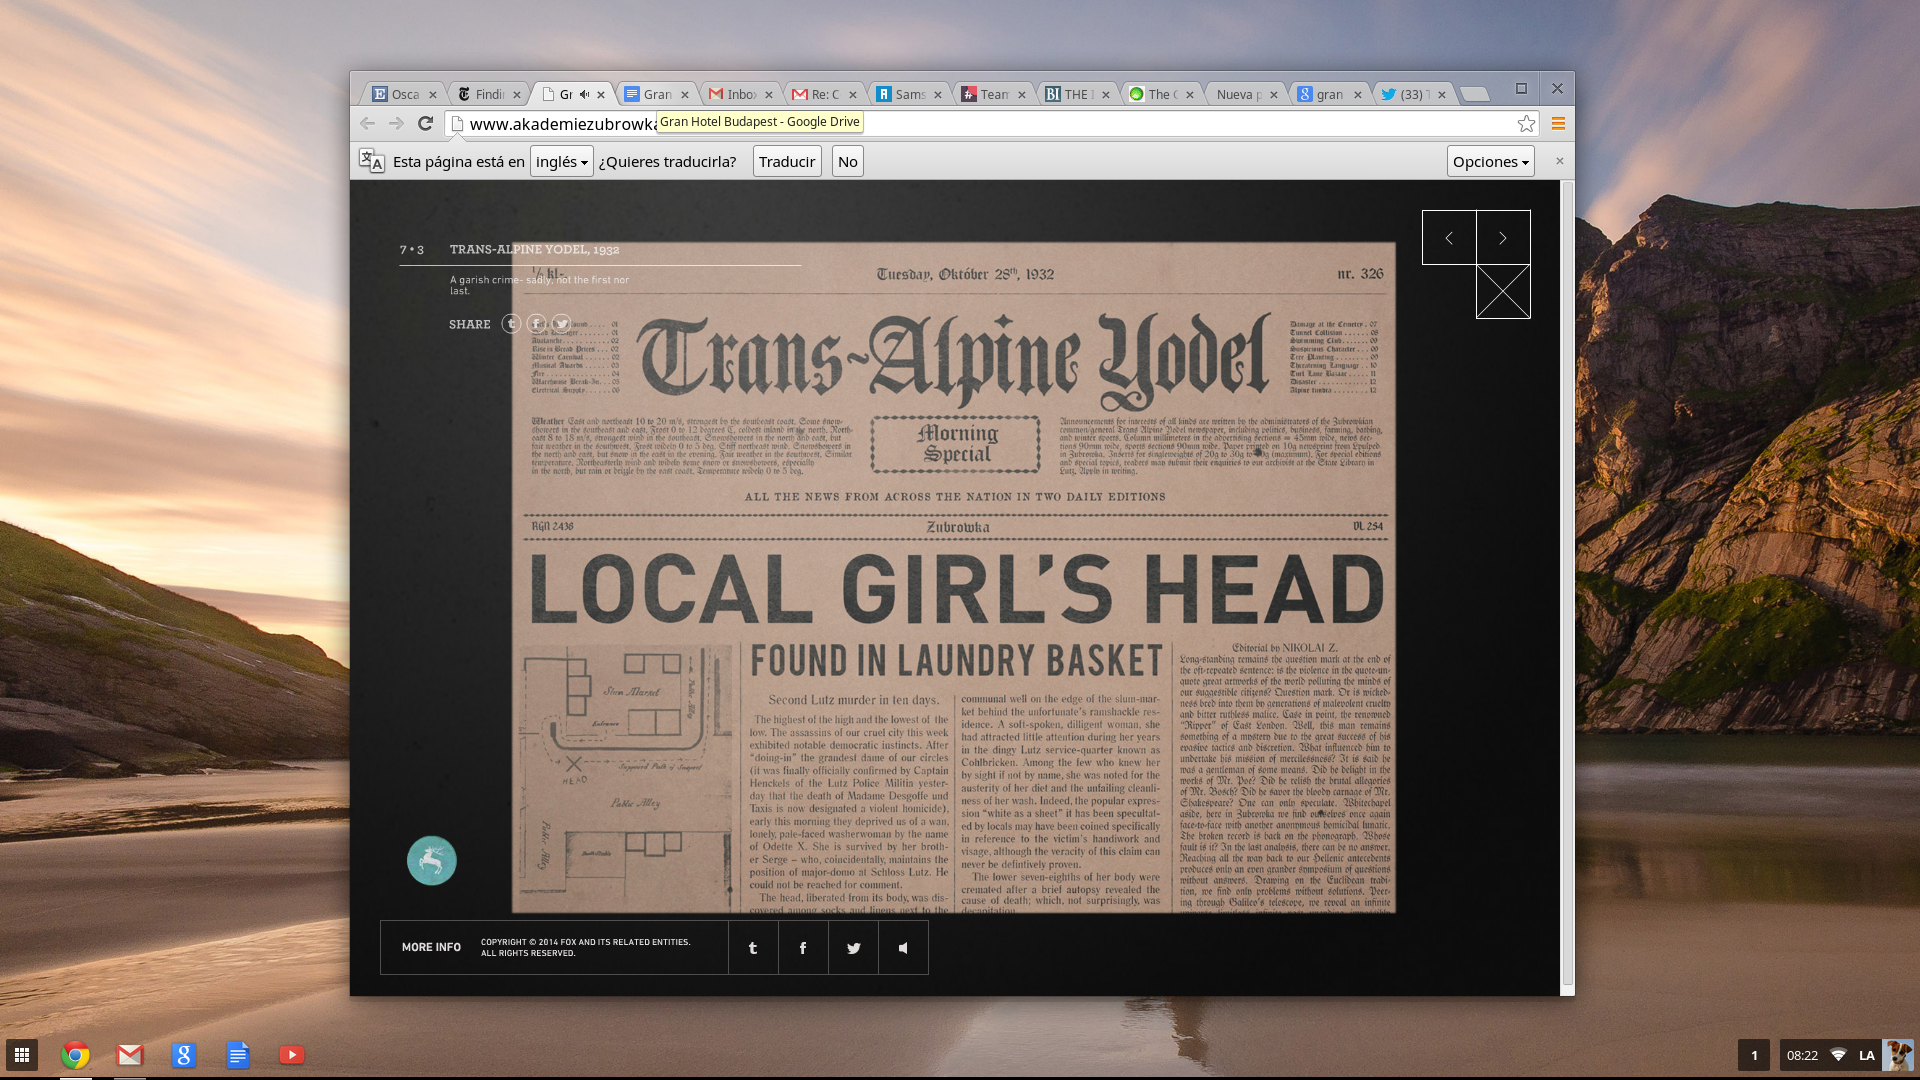The width and height of the screenshot is (1920, 1080).
Task: Open Google Docs from the shelf
Action: pos(237,1055)
